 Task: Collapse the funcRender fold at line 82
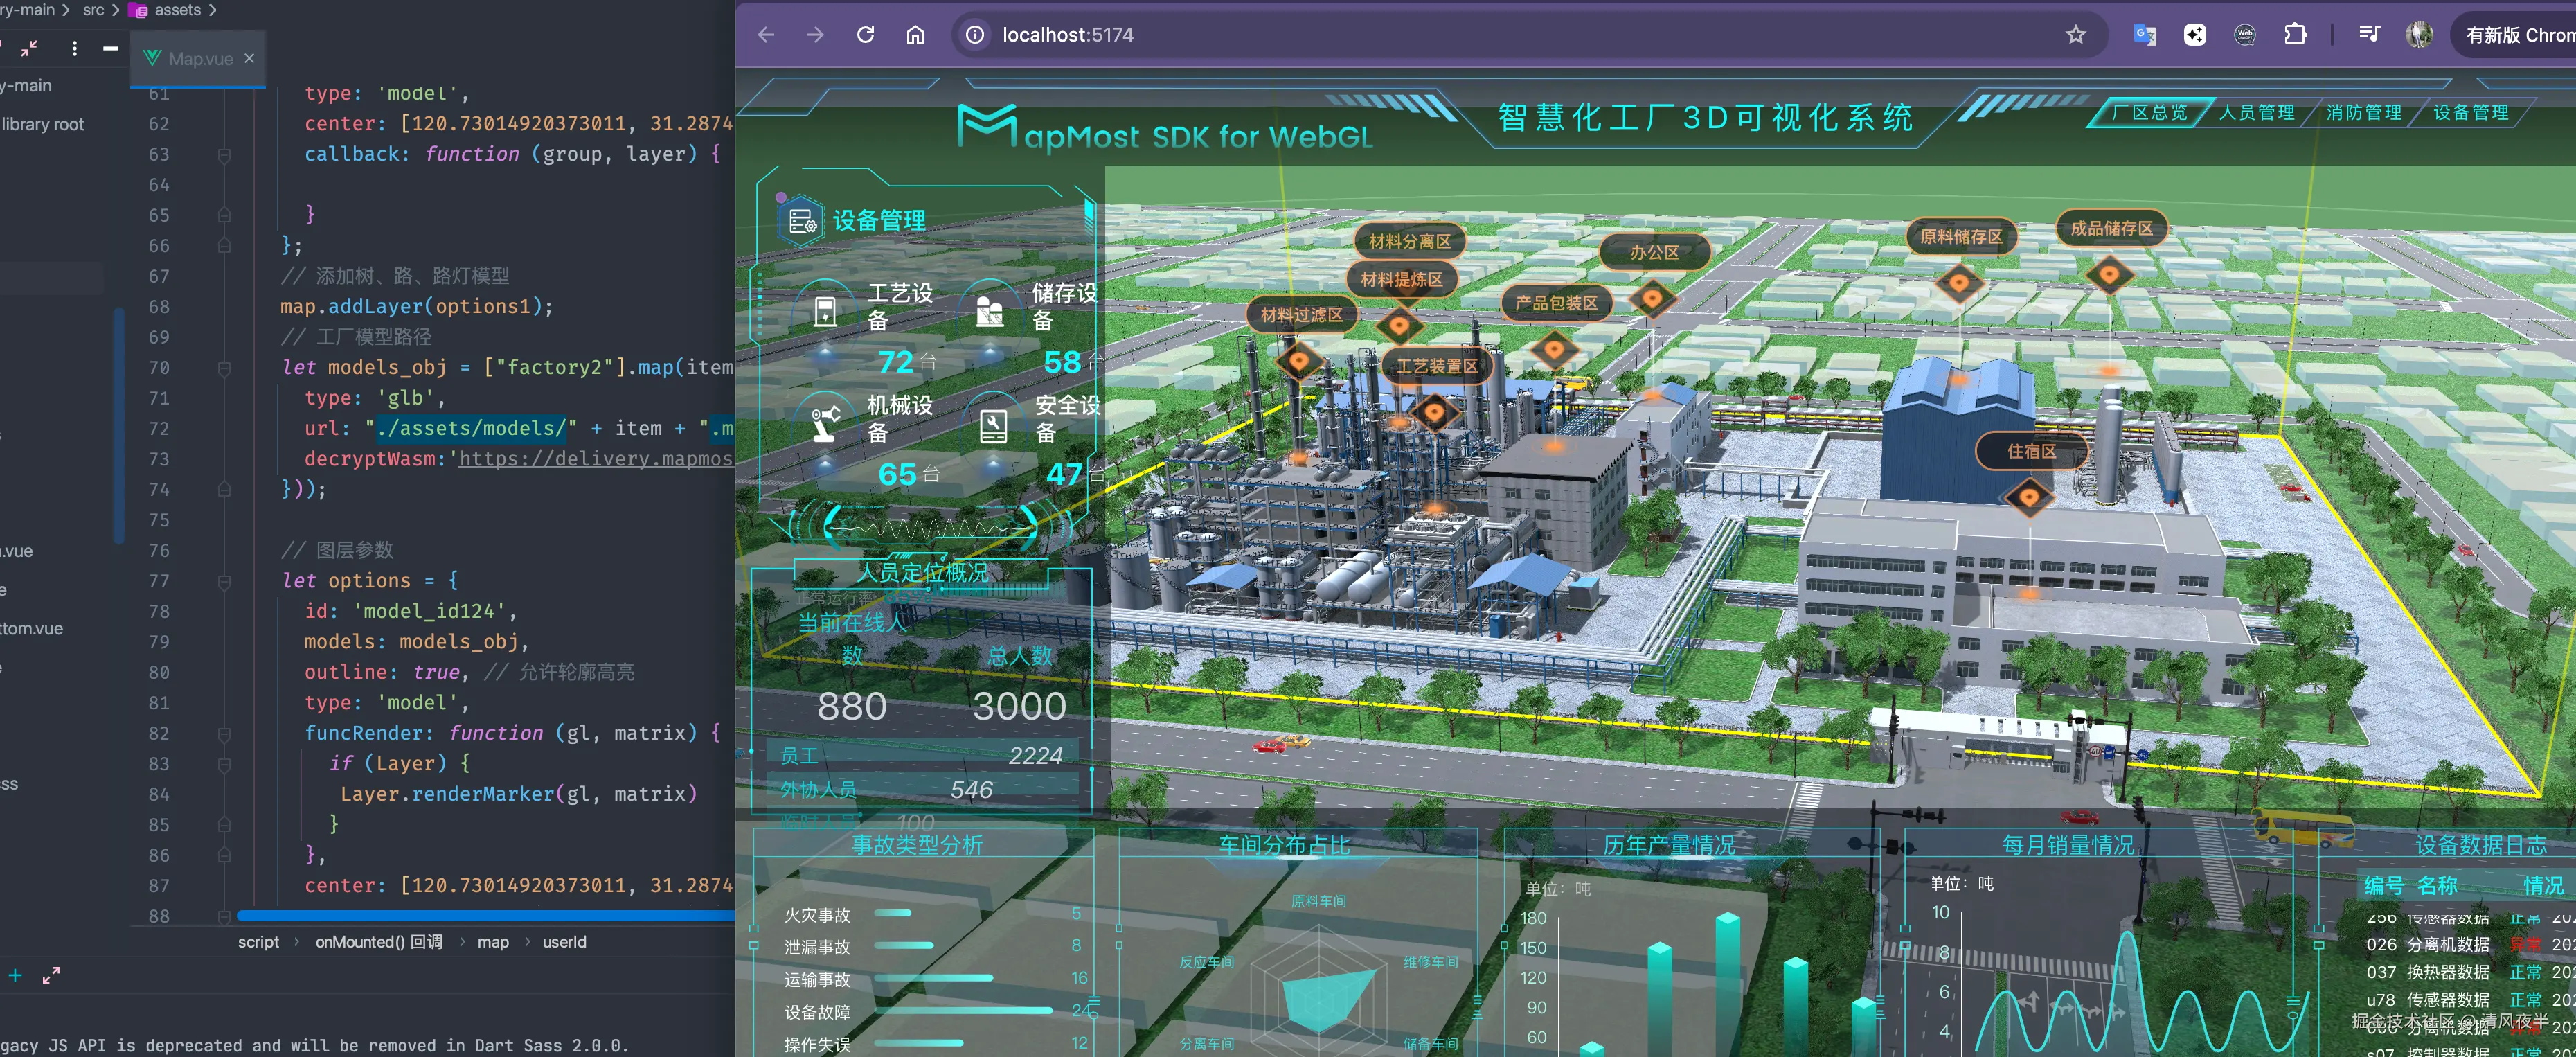224,734
